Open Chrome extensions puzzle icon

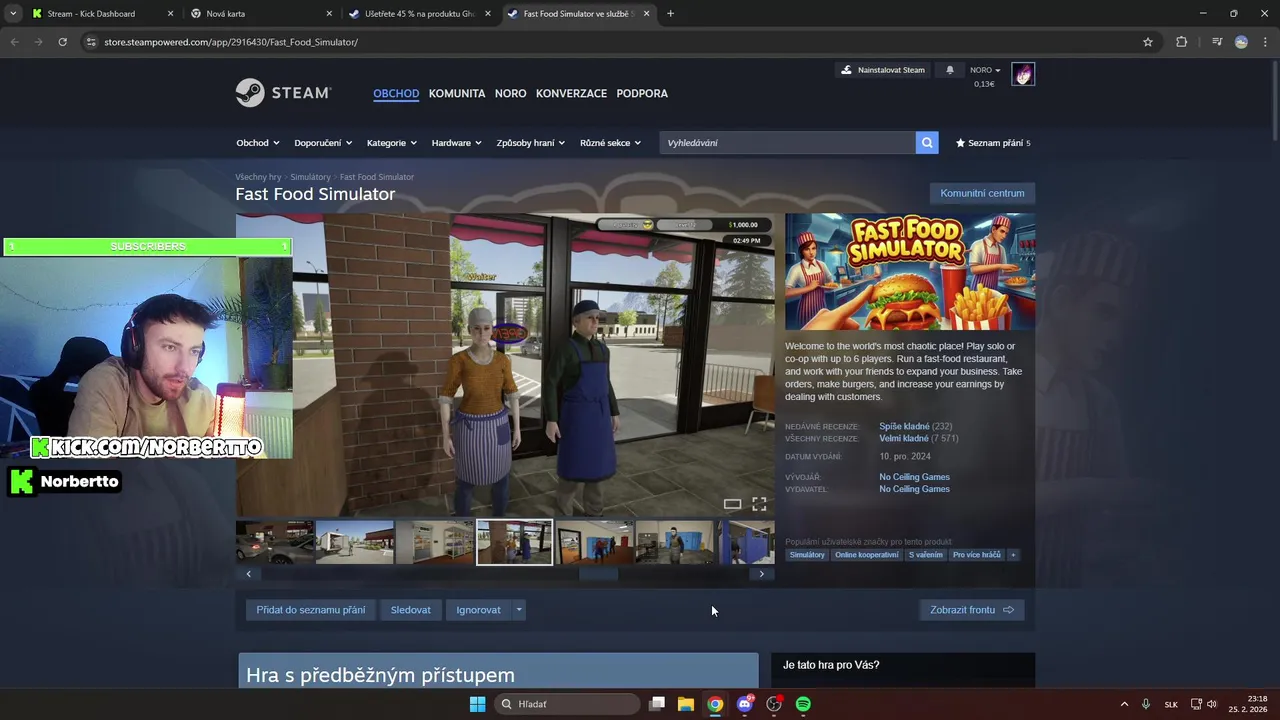point(1181,42)
